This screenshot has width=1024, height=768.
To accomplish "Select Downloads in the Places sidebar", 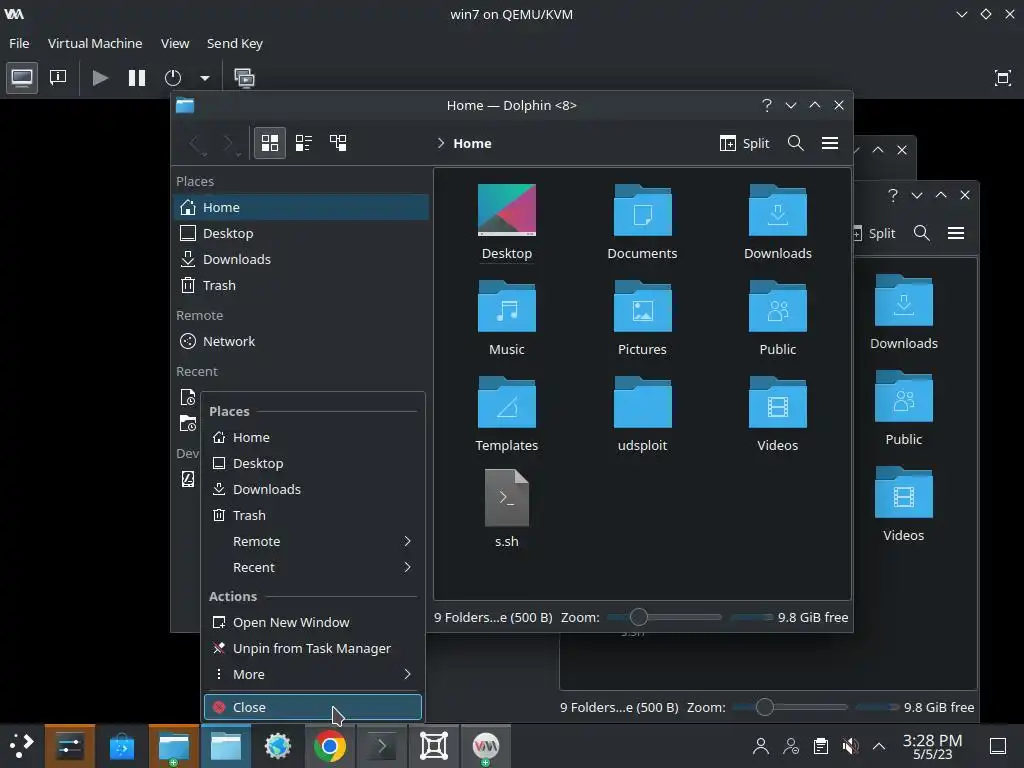I will click(x=302, y=259).
